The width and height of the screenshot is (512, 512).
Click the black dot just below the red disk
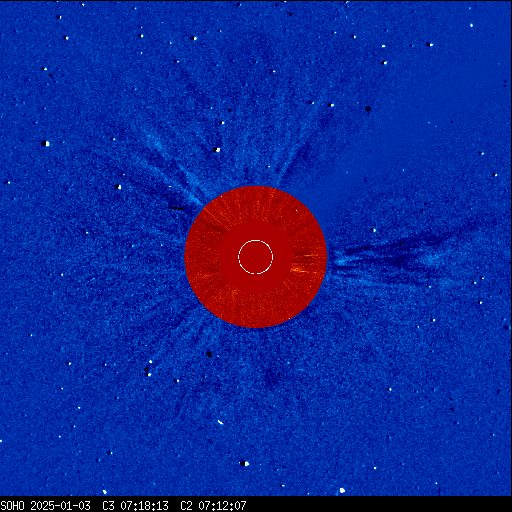point(209,354)
